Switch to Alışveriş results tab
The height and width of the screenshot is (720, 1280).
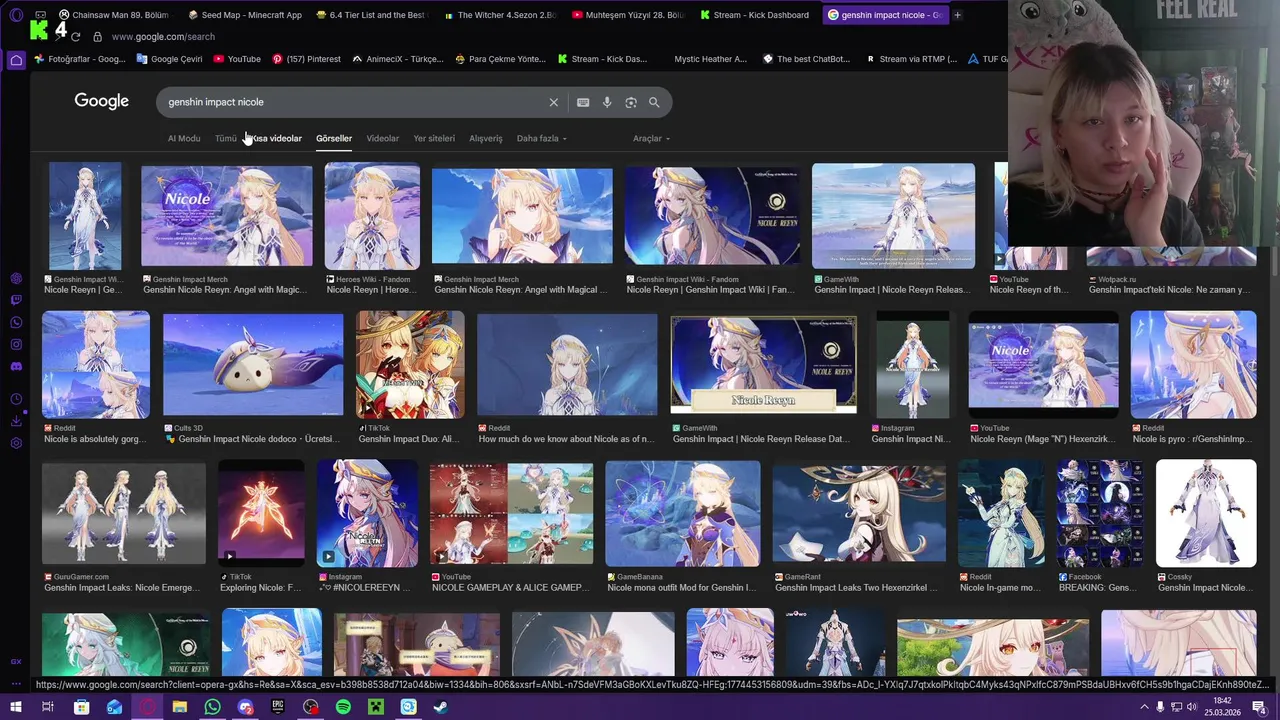coord(486,138)
